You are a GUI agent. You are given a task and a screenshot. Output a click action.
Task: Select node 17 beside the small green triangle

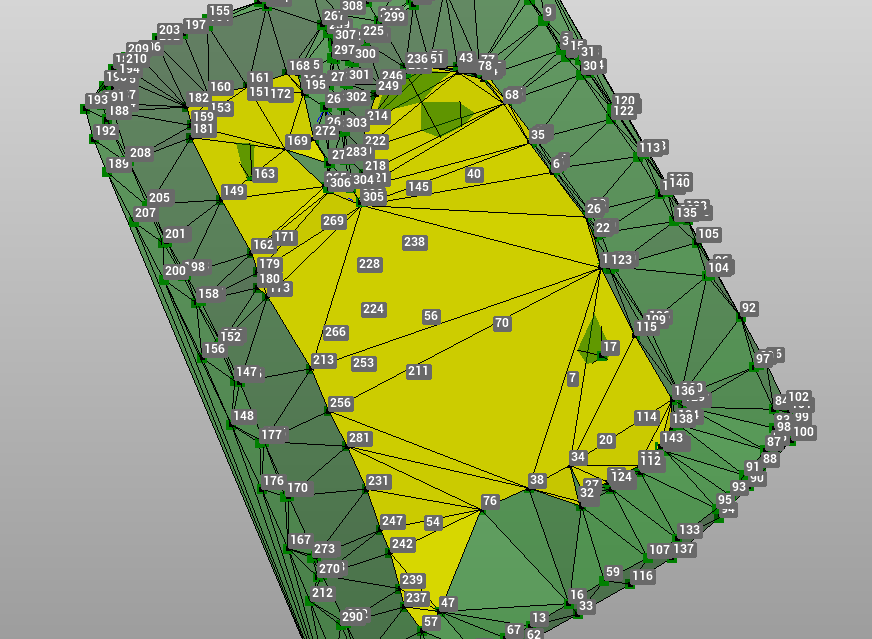(x=608, y=346)
